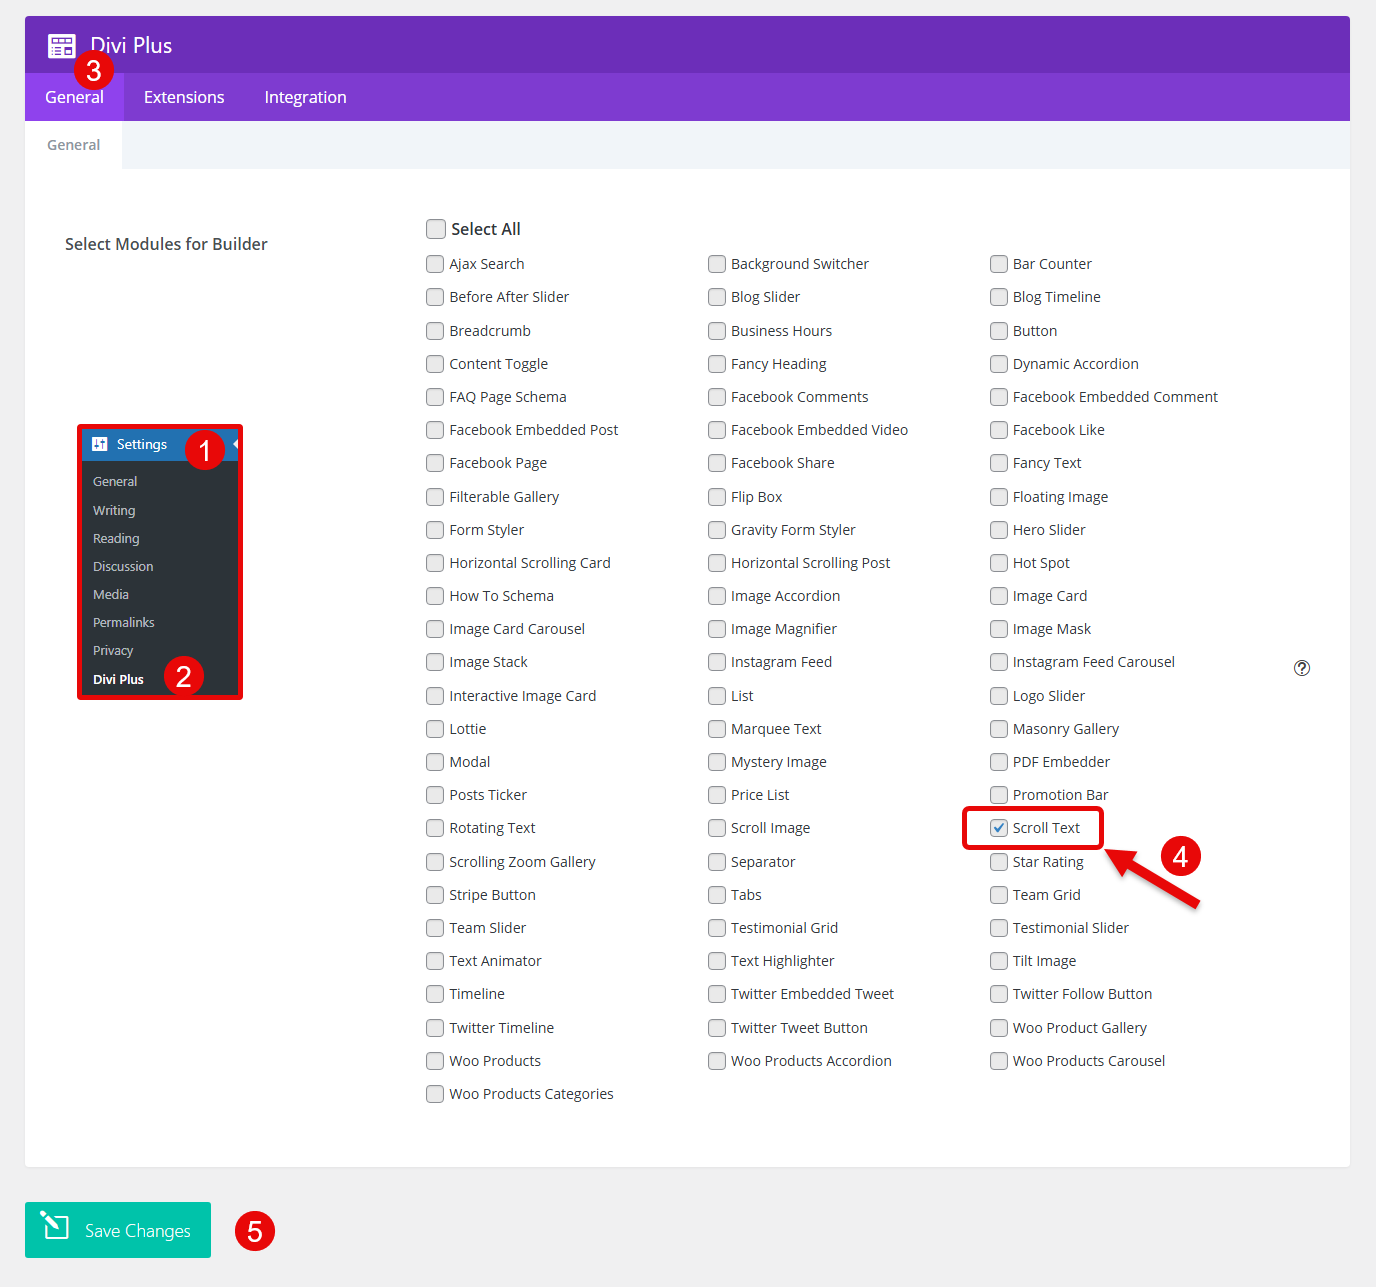Open Media settings in sidebar
Viewport: 1376px width, 1287px height.
click(111, 594)
